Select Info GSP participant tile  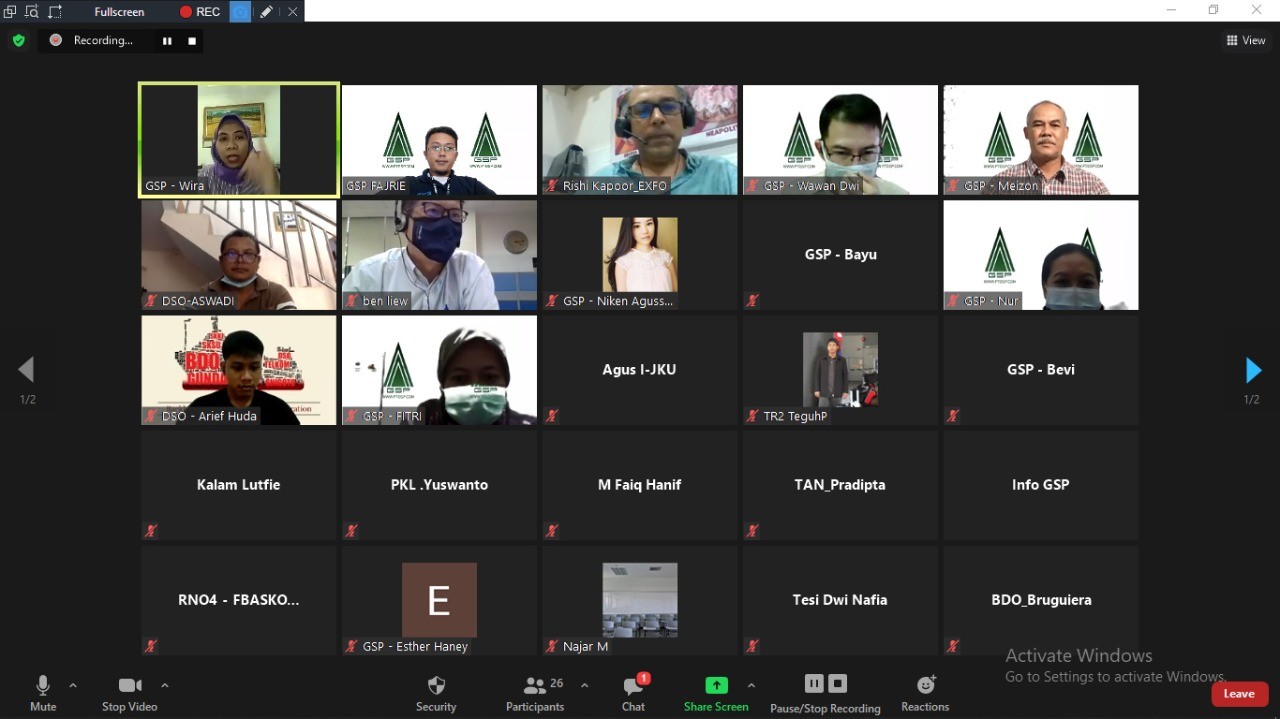pyautogui.click(x=1041, y=485)
